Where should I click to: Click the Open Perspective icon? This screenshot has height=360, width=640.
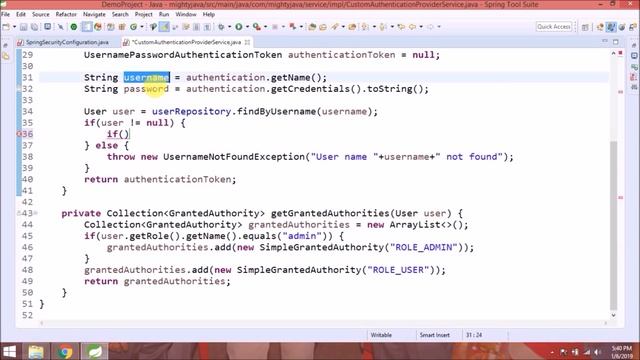[585, 27]
